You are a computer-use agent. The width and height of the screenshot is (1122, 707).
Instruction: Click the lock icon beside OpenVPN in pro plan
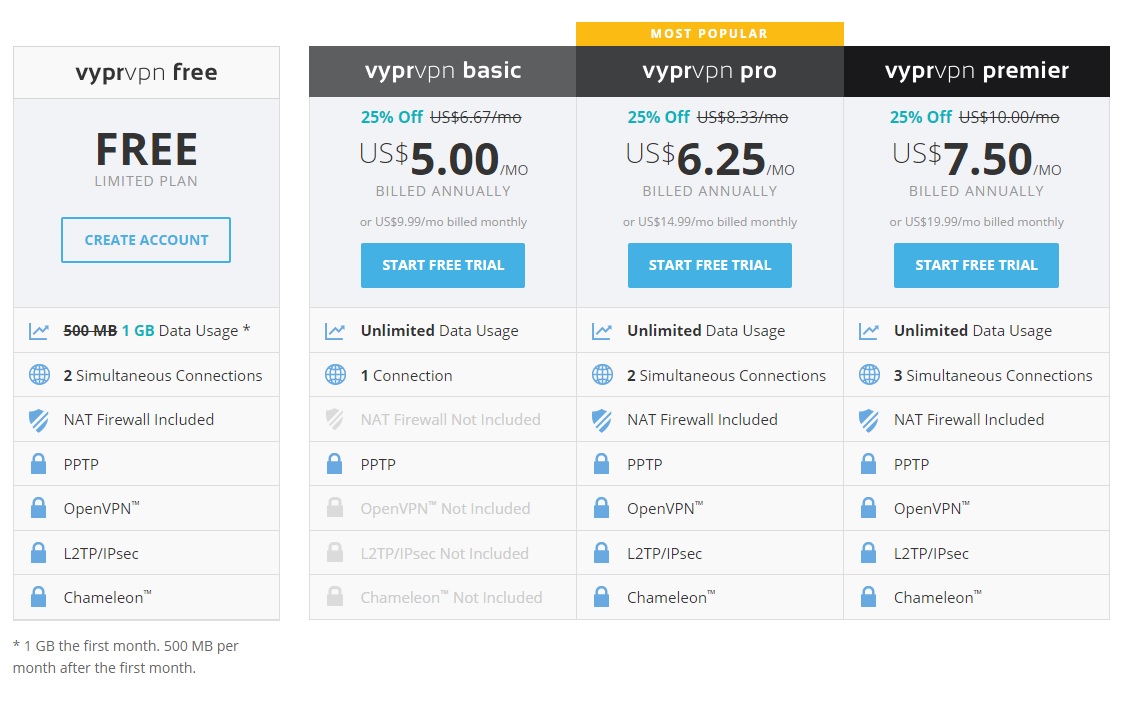[x=602, y=508]
